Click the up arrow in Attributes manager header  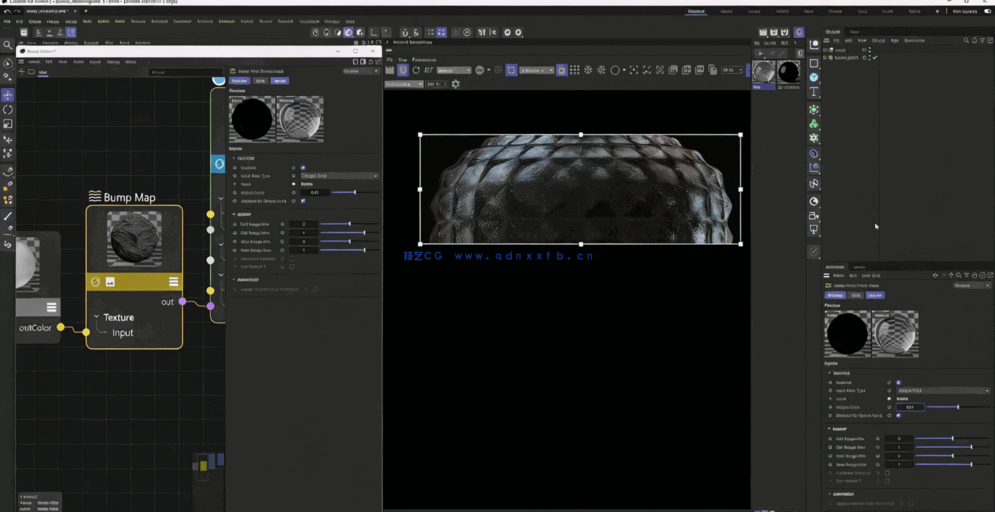pos(951,275)
